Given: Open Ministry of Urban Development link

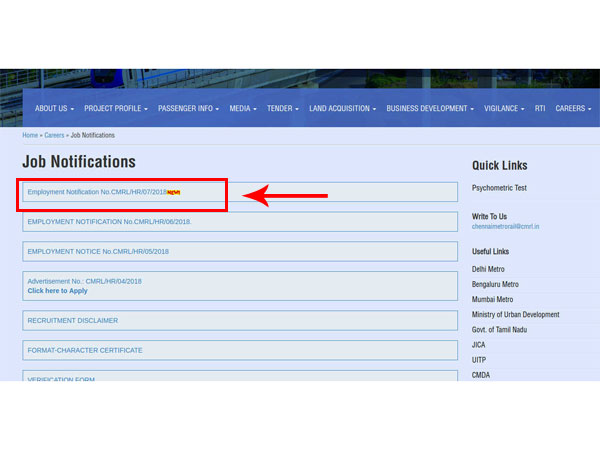Looking at the screenshot, I should pos(515,315).
